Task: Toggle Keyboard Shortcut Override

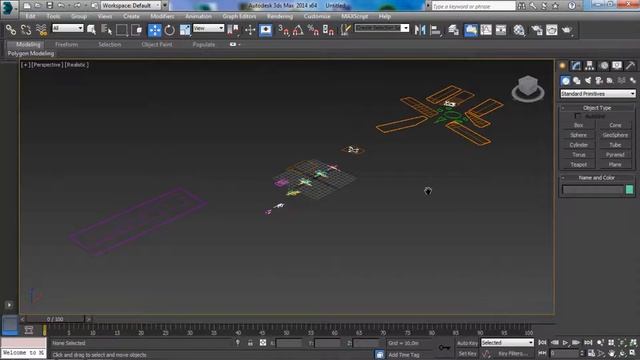Action: [266, 30]
